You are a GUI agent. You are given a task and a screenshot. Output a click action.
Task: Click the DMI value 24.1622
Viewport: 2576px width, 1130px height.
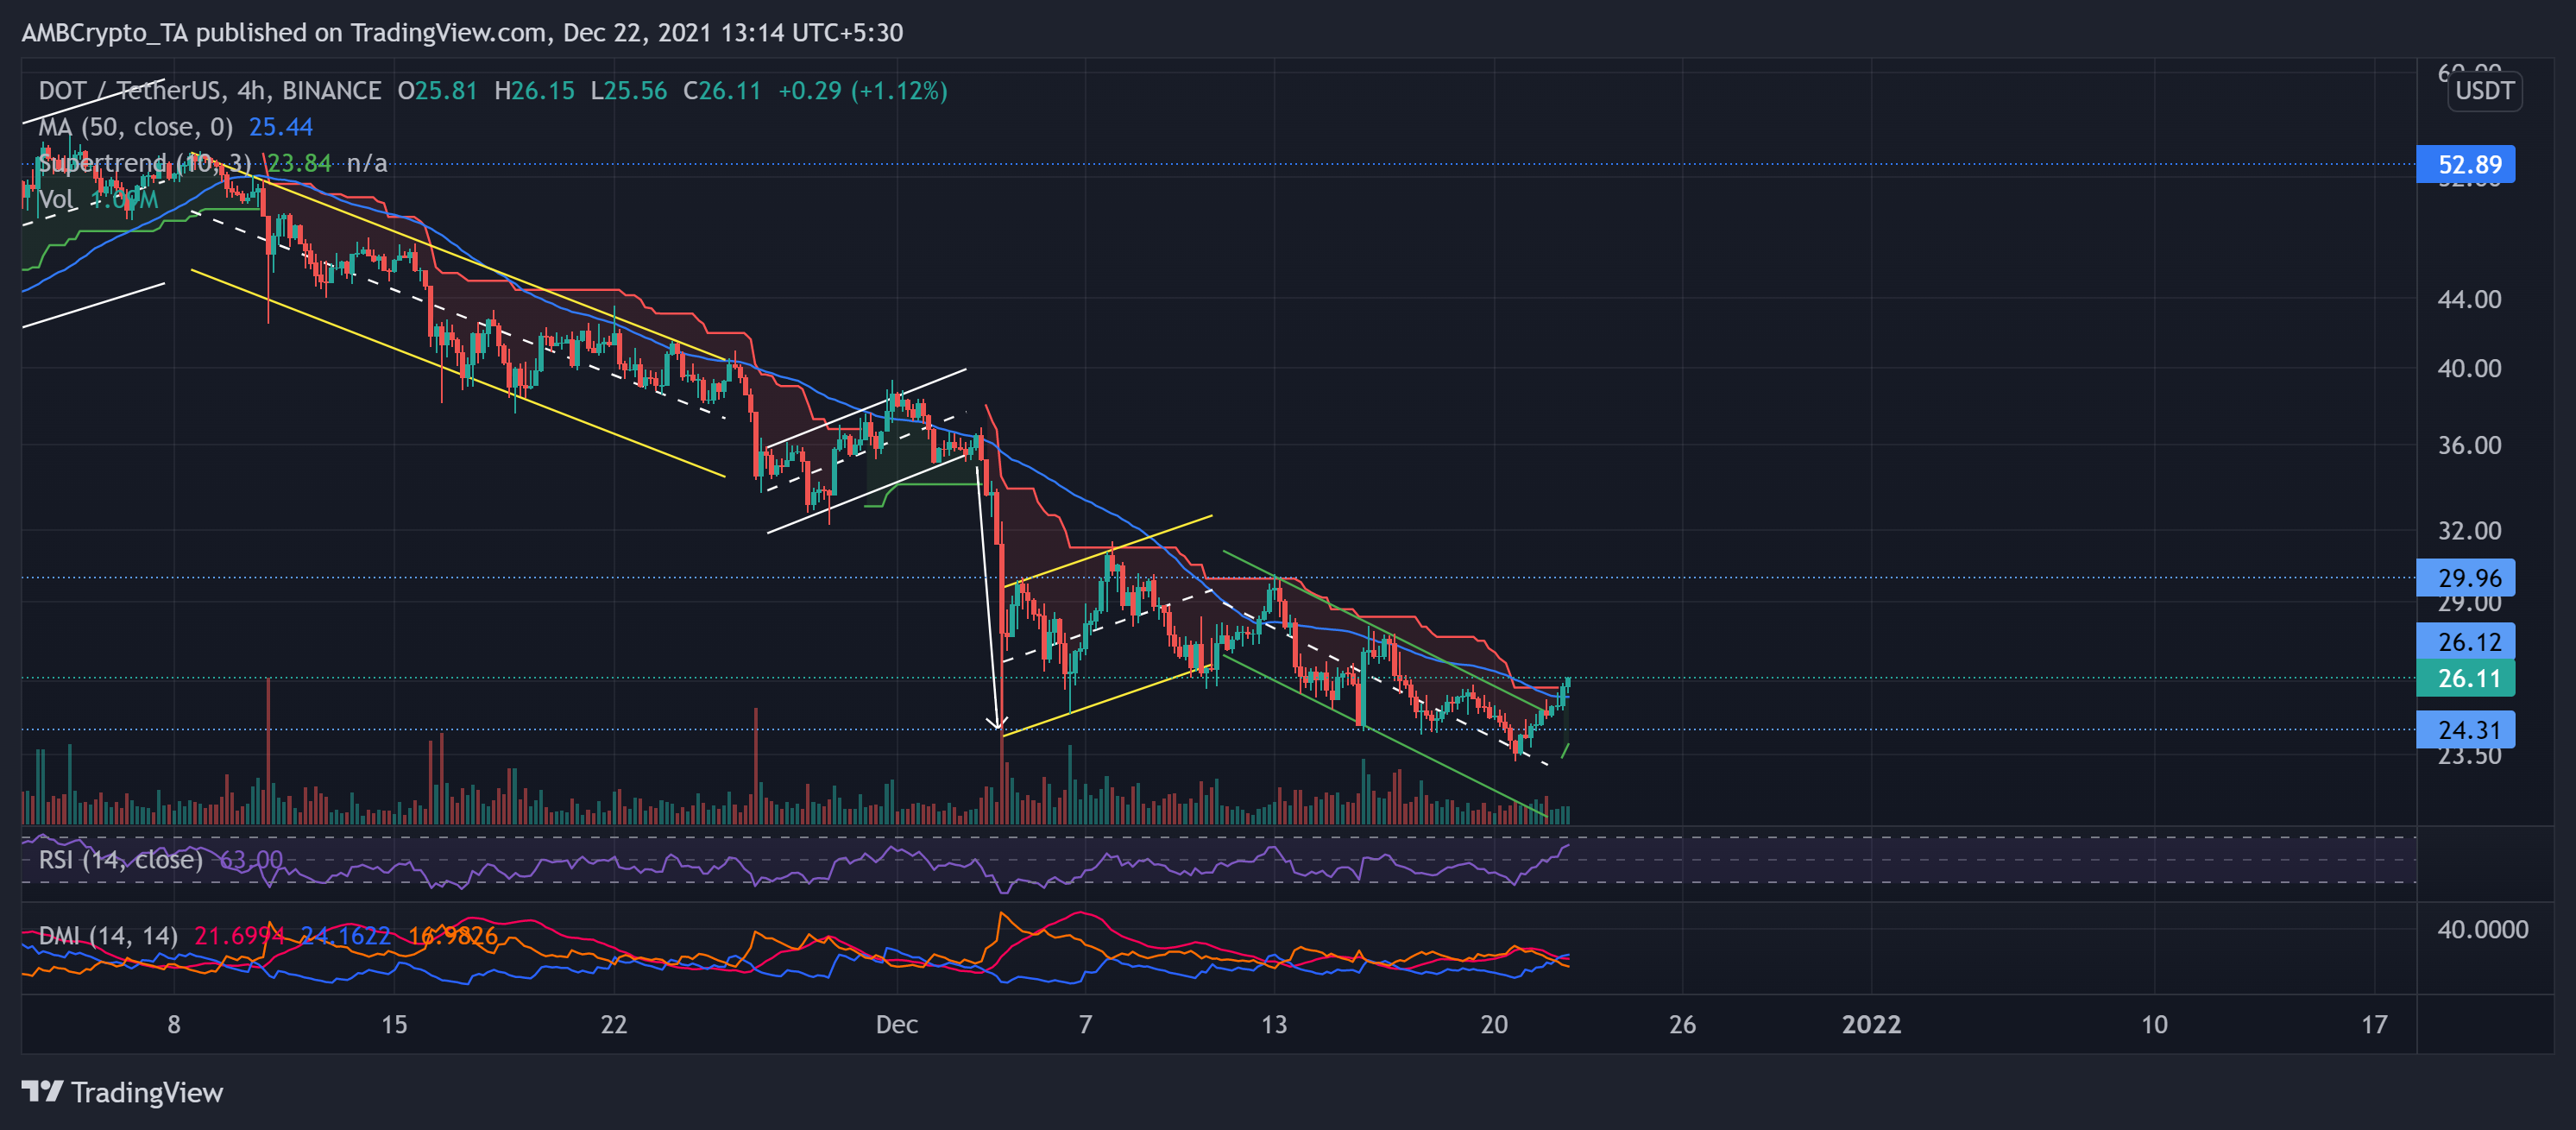tap(346, 936)
